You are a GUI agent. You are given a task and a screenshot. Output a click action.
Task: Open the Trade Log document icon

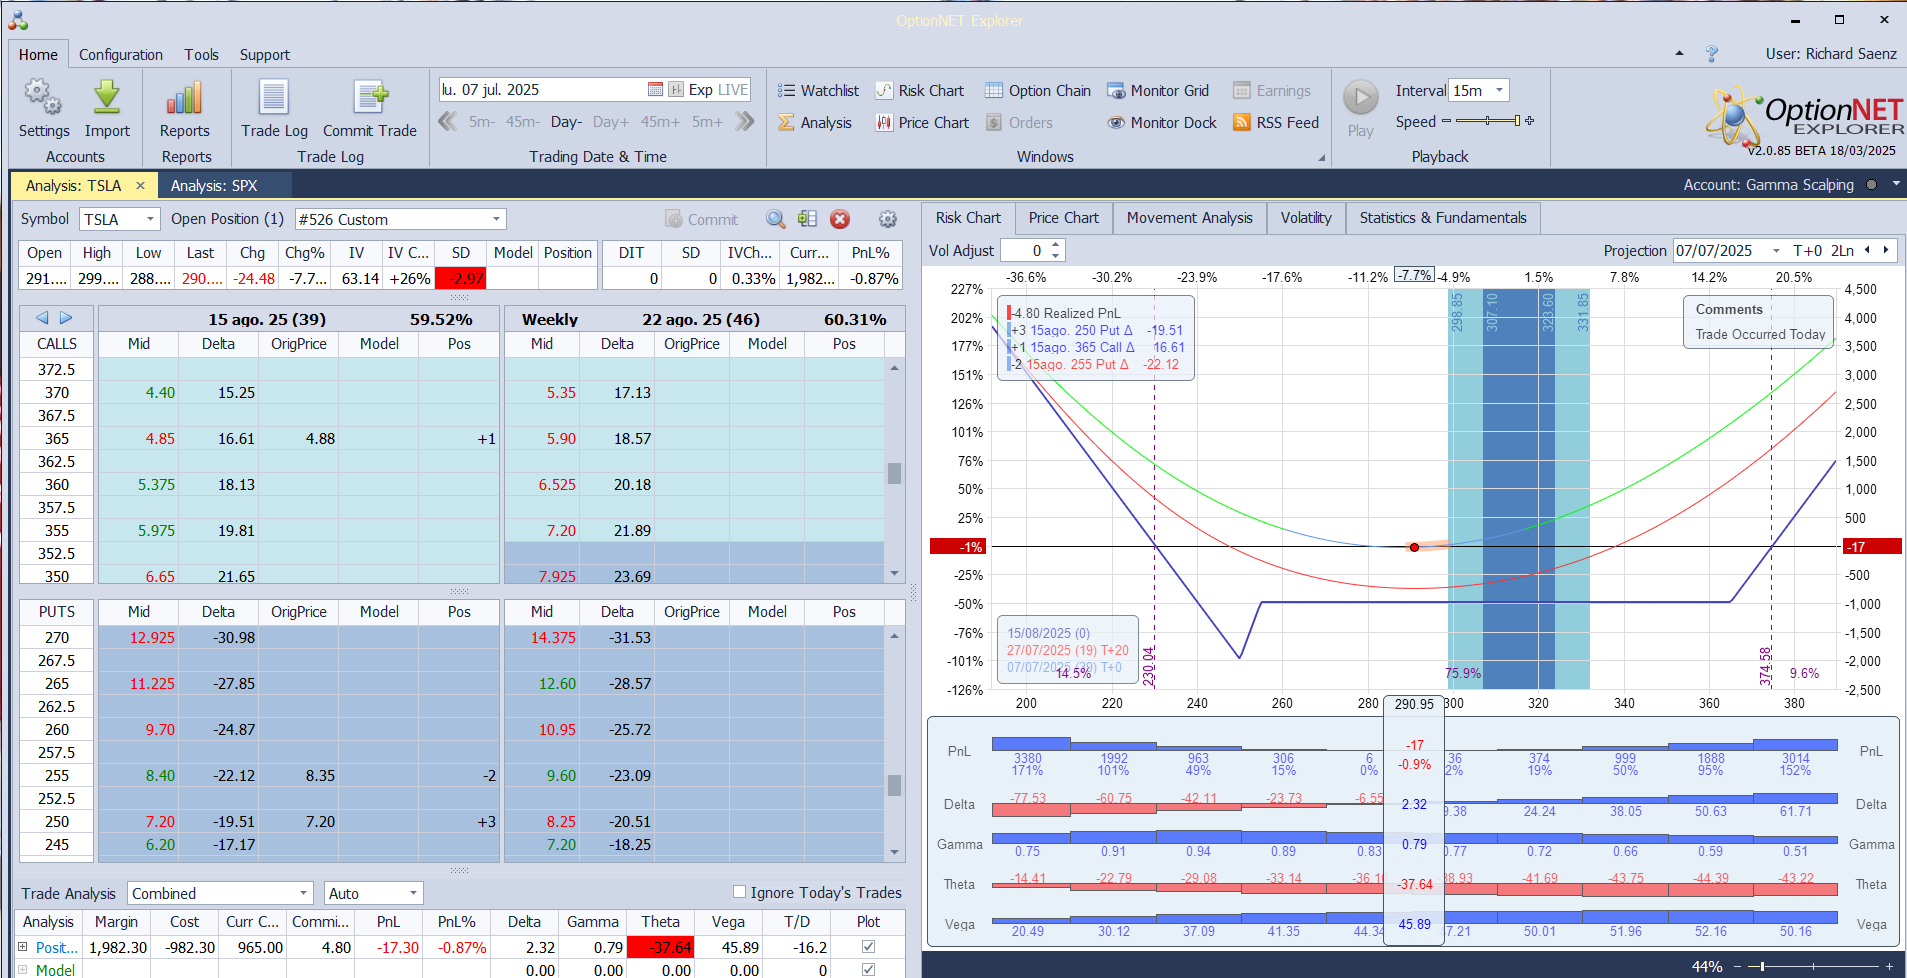pos(274,97)
